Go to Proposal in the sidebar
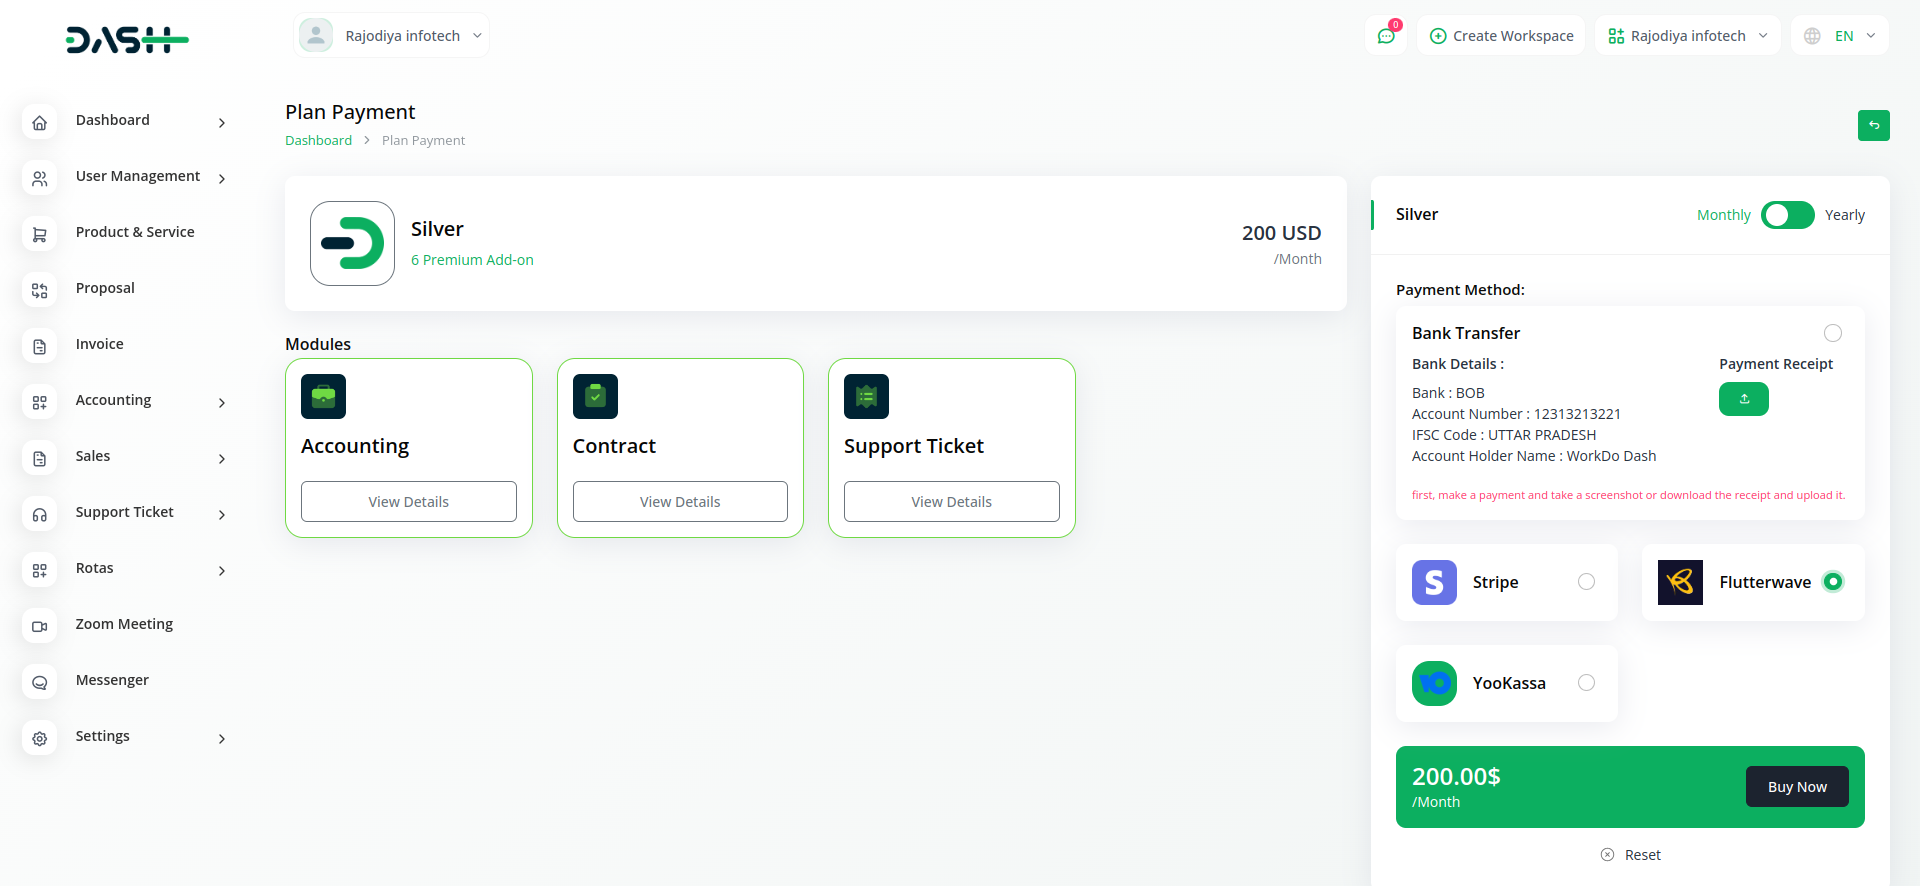 [x=105, y=288]
